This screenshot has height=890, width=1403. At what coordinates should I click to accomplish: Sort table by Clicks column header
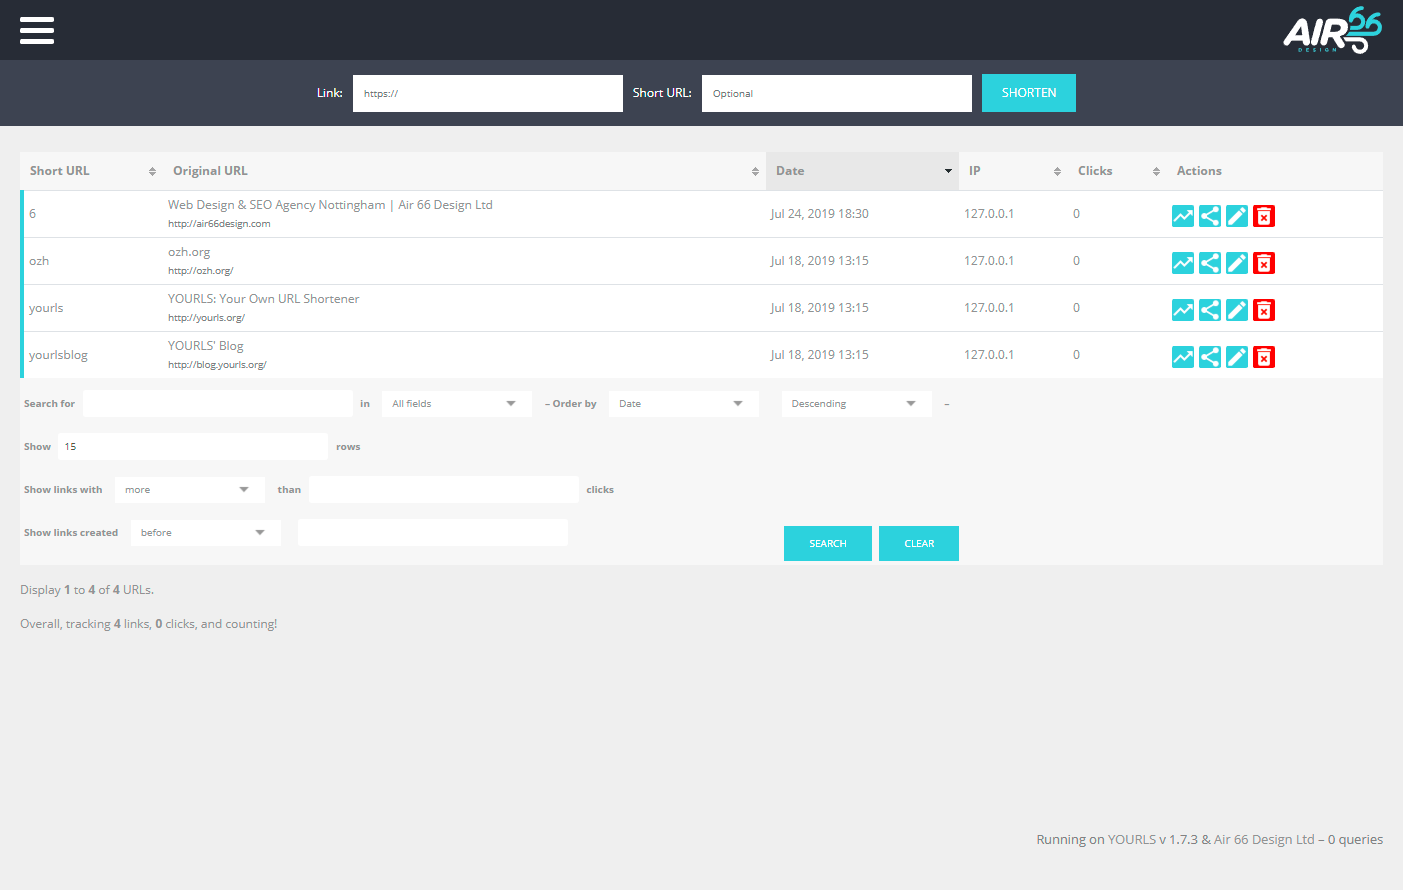pos(1115,171)
